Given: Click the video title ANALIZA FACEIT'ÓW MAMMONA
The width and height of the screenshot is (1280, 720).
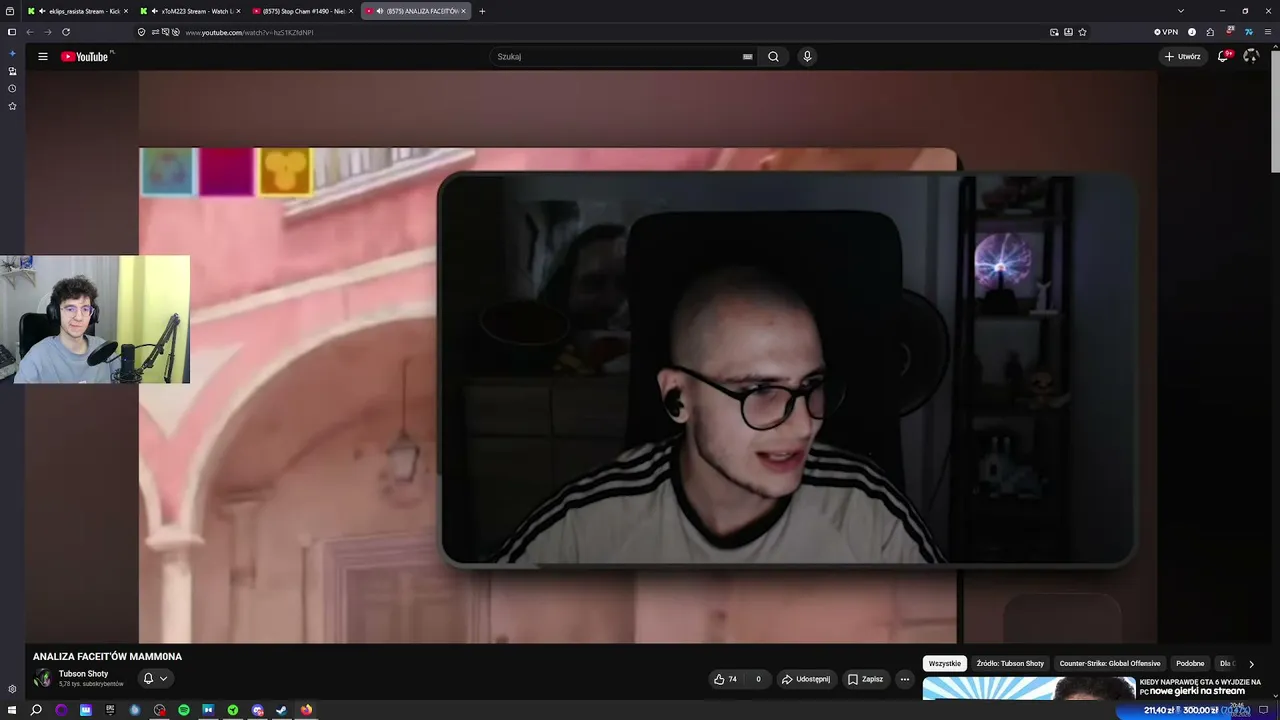Looking at the screenshot, I should pyautogui.click(x=107, y=657).
